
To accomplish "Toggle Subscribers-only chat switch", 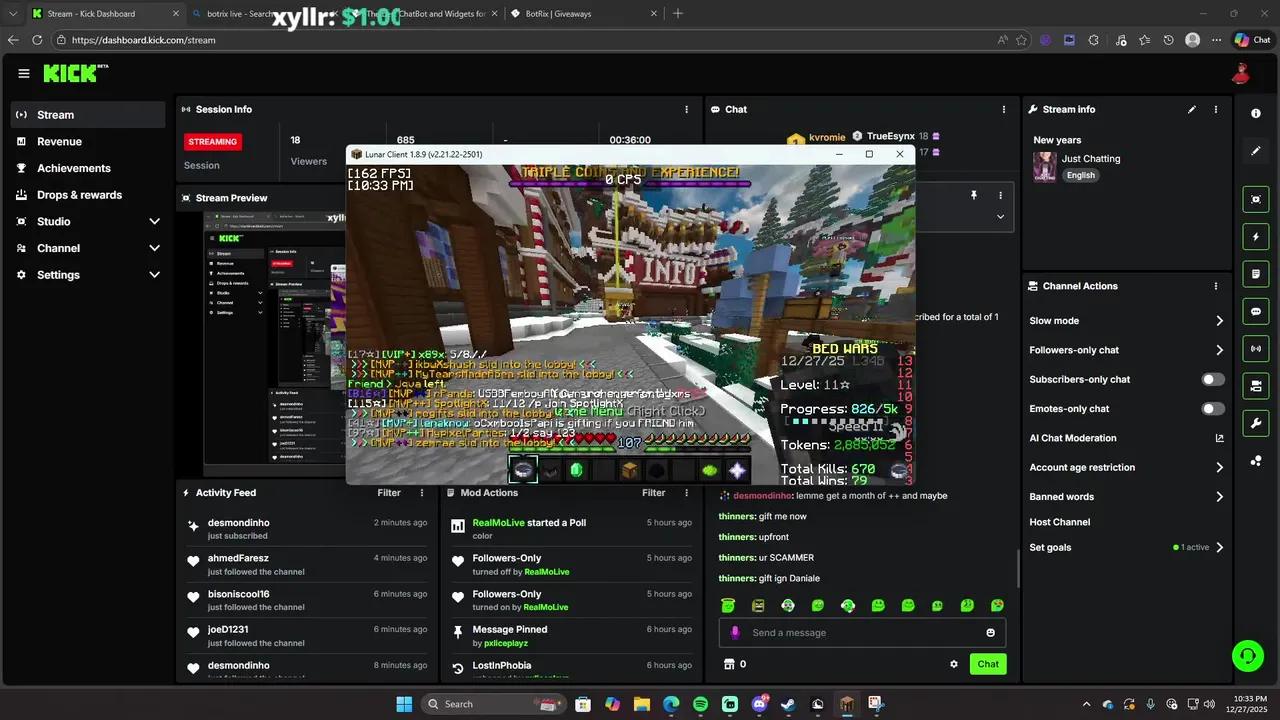I will point(1213,379).
